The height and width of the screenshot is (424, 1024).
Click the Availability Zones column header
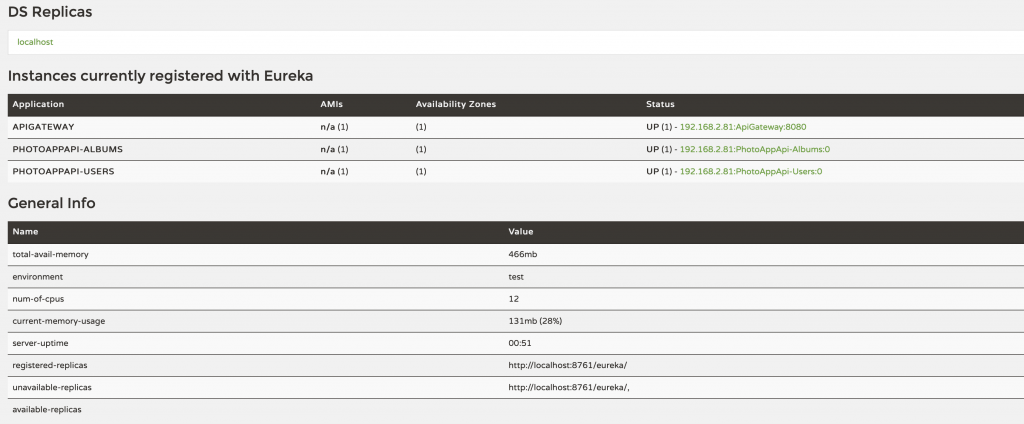[x=456, y=105]
